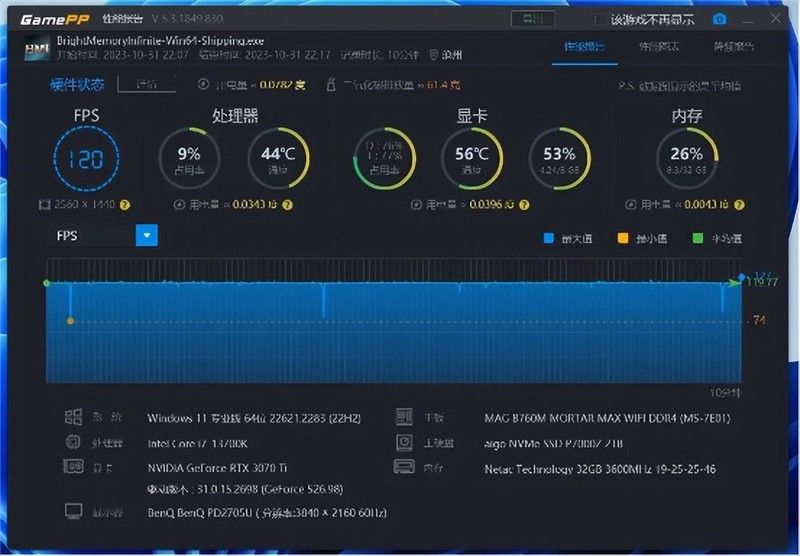Image resolution: width=800 pixels, height=556 pixels.
Task: Click the location pin icon in the header
Action: click(434, 55)
